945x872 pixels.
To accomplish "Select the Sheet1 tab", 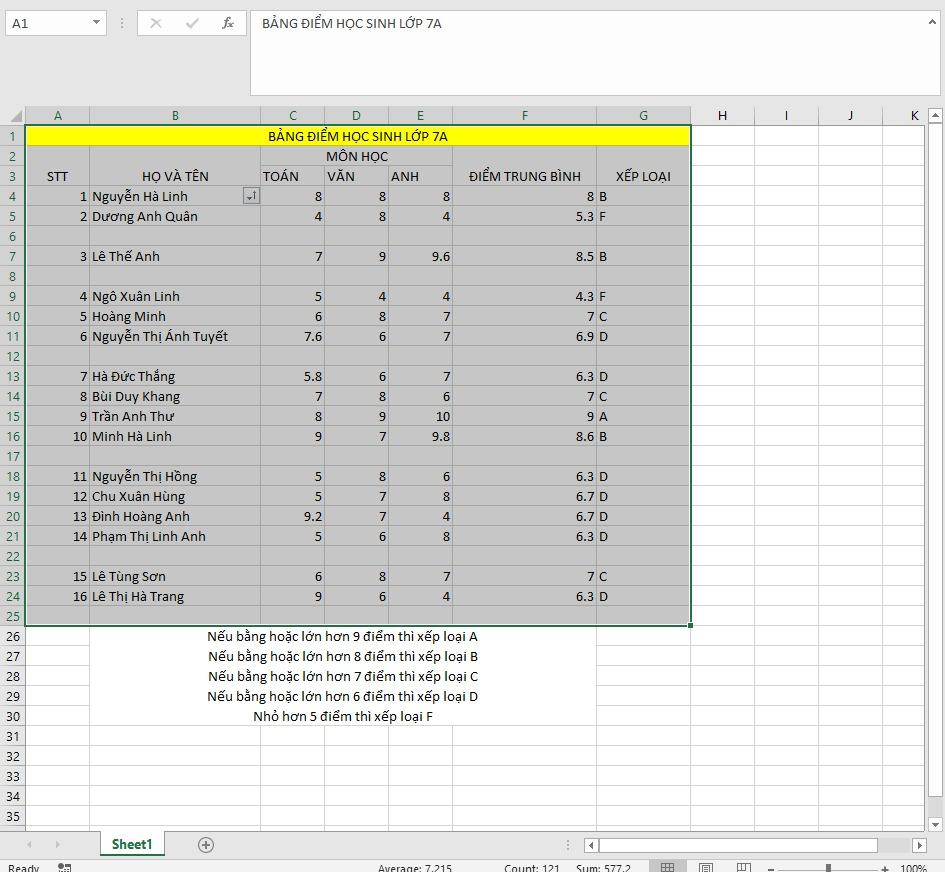I will pyautogui.click(x=131, y=844).
